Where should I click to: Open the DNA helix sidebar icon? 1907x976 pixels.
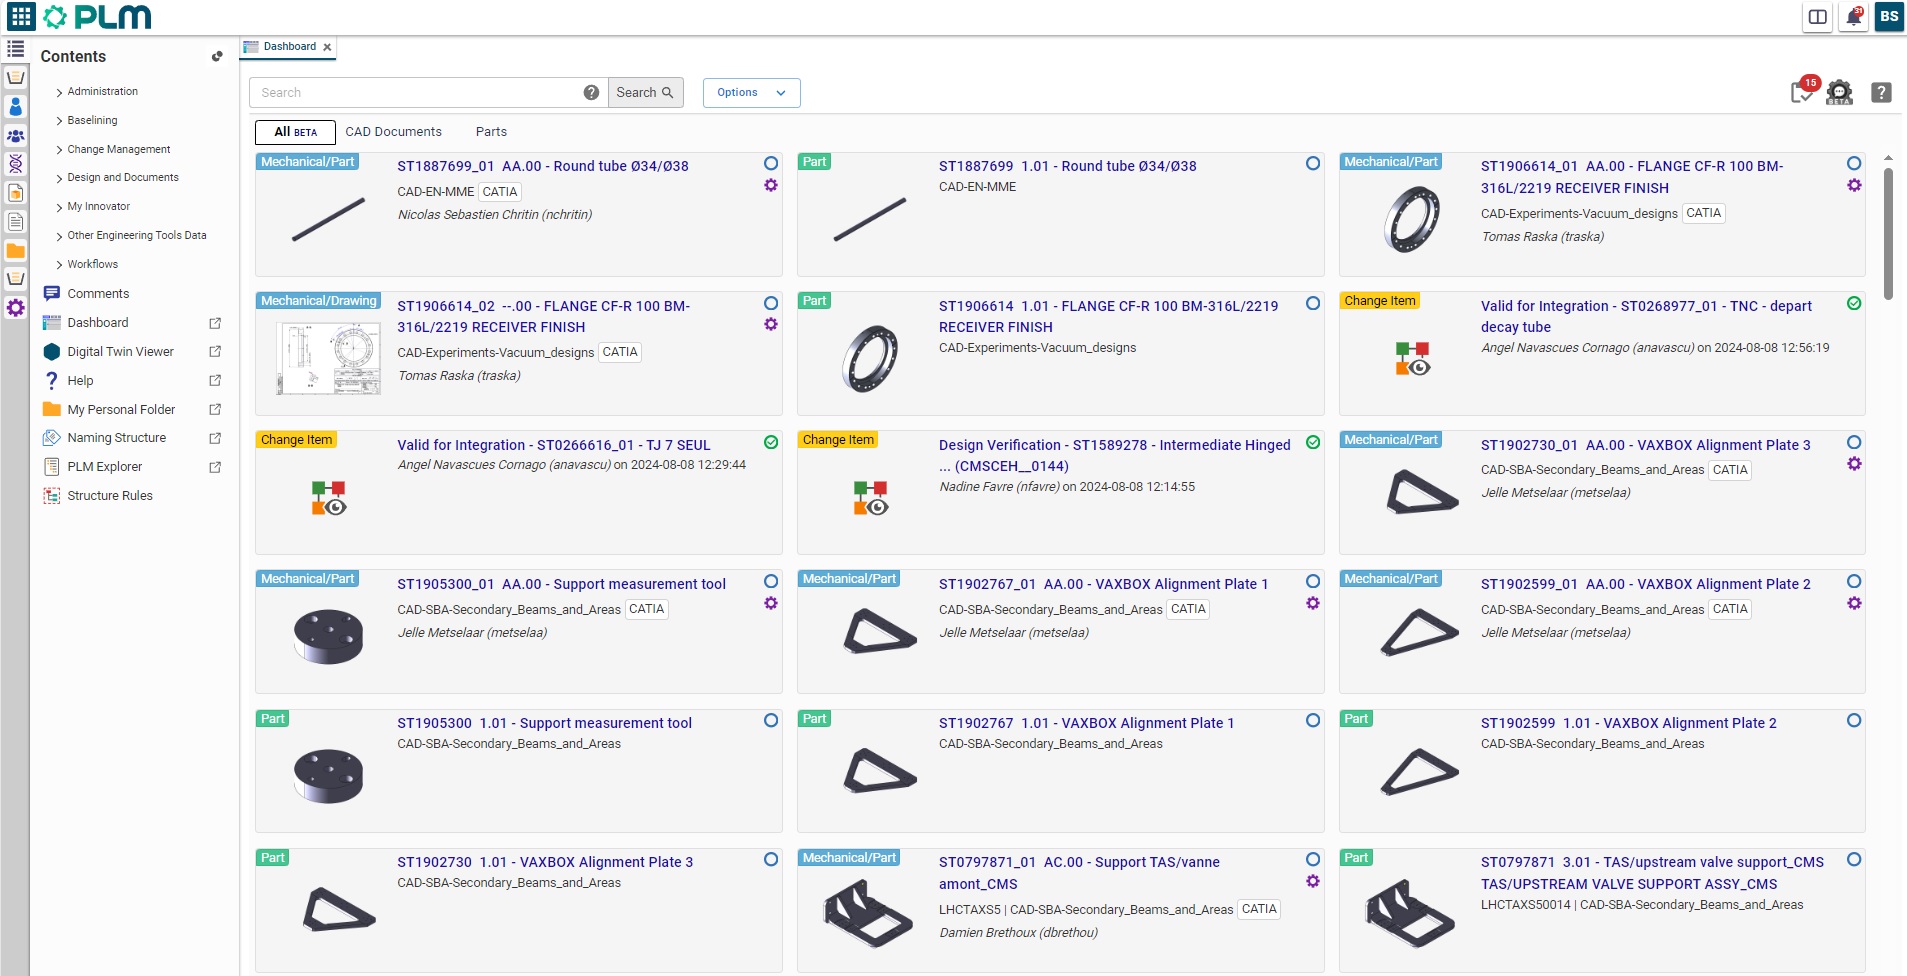(x=15, y=163)
